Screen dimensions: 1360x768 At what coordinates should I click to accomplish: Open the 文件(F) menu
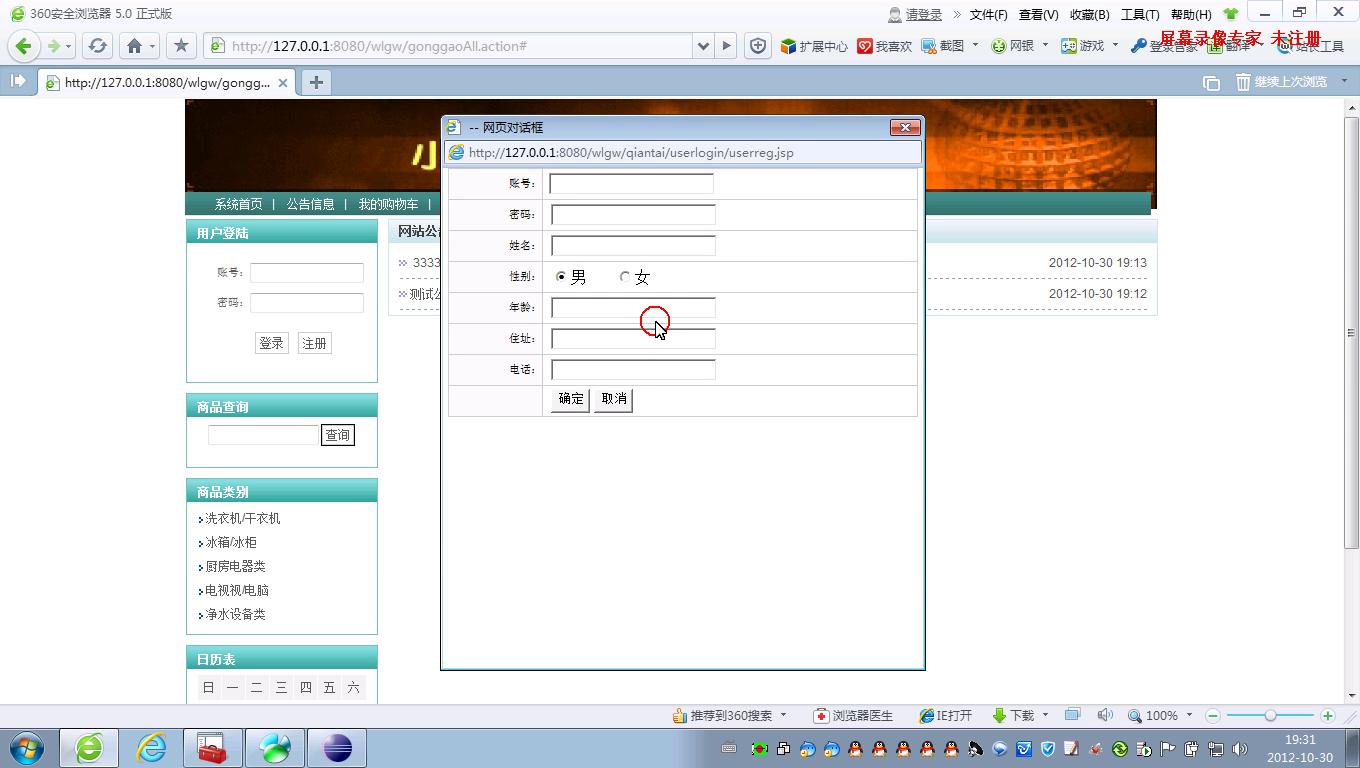click(x=988, y=14)
